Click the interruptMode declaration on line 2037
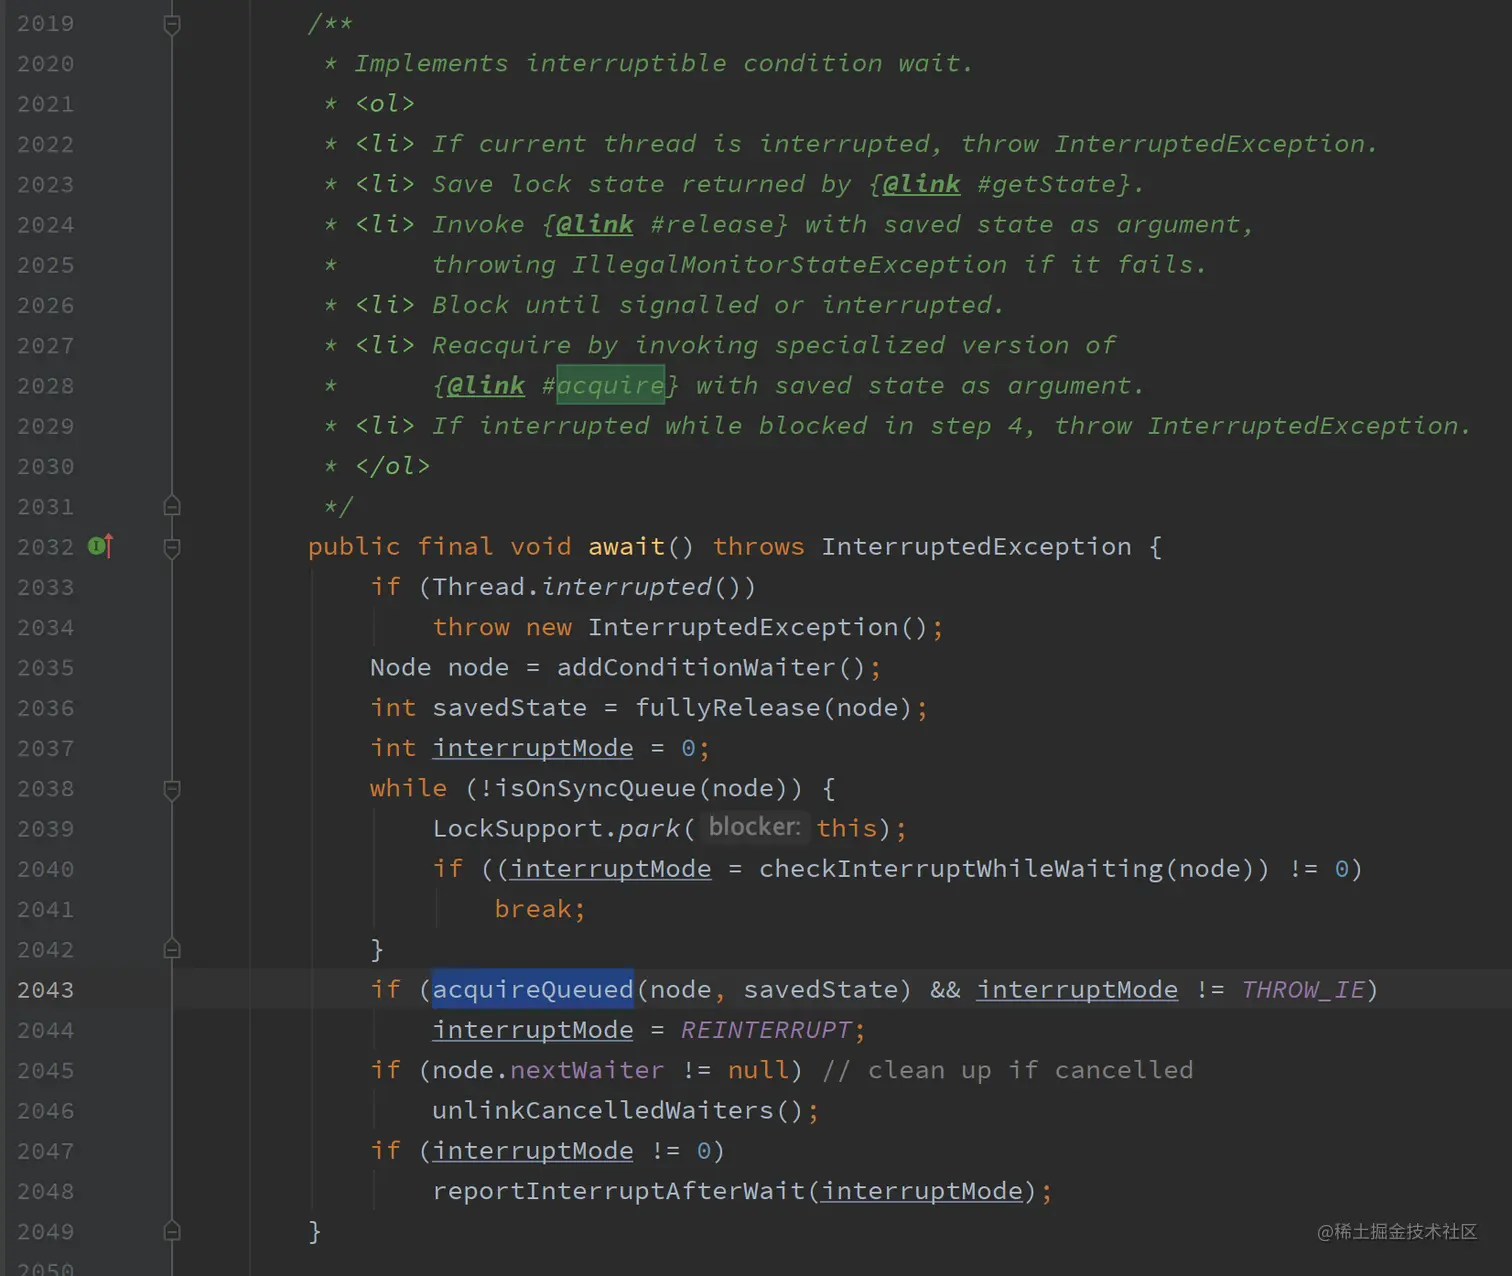Image resolution: width=1512 pixels, height=1276 pixels. point(533,748)
